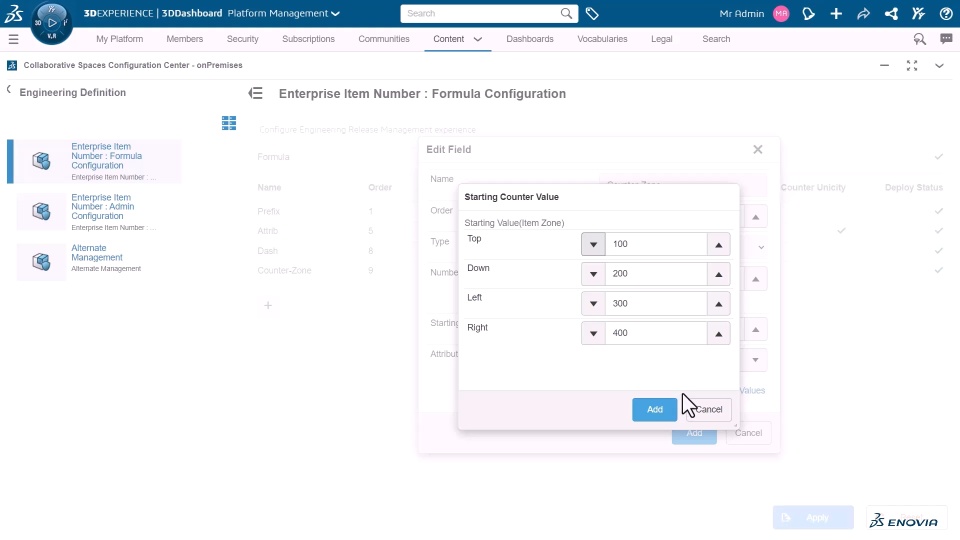Open the 3DEXPERIENCE compass
The width and height of the screenshot is (960, 540).
click(x=51, y=23)
